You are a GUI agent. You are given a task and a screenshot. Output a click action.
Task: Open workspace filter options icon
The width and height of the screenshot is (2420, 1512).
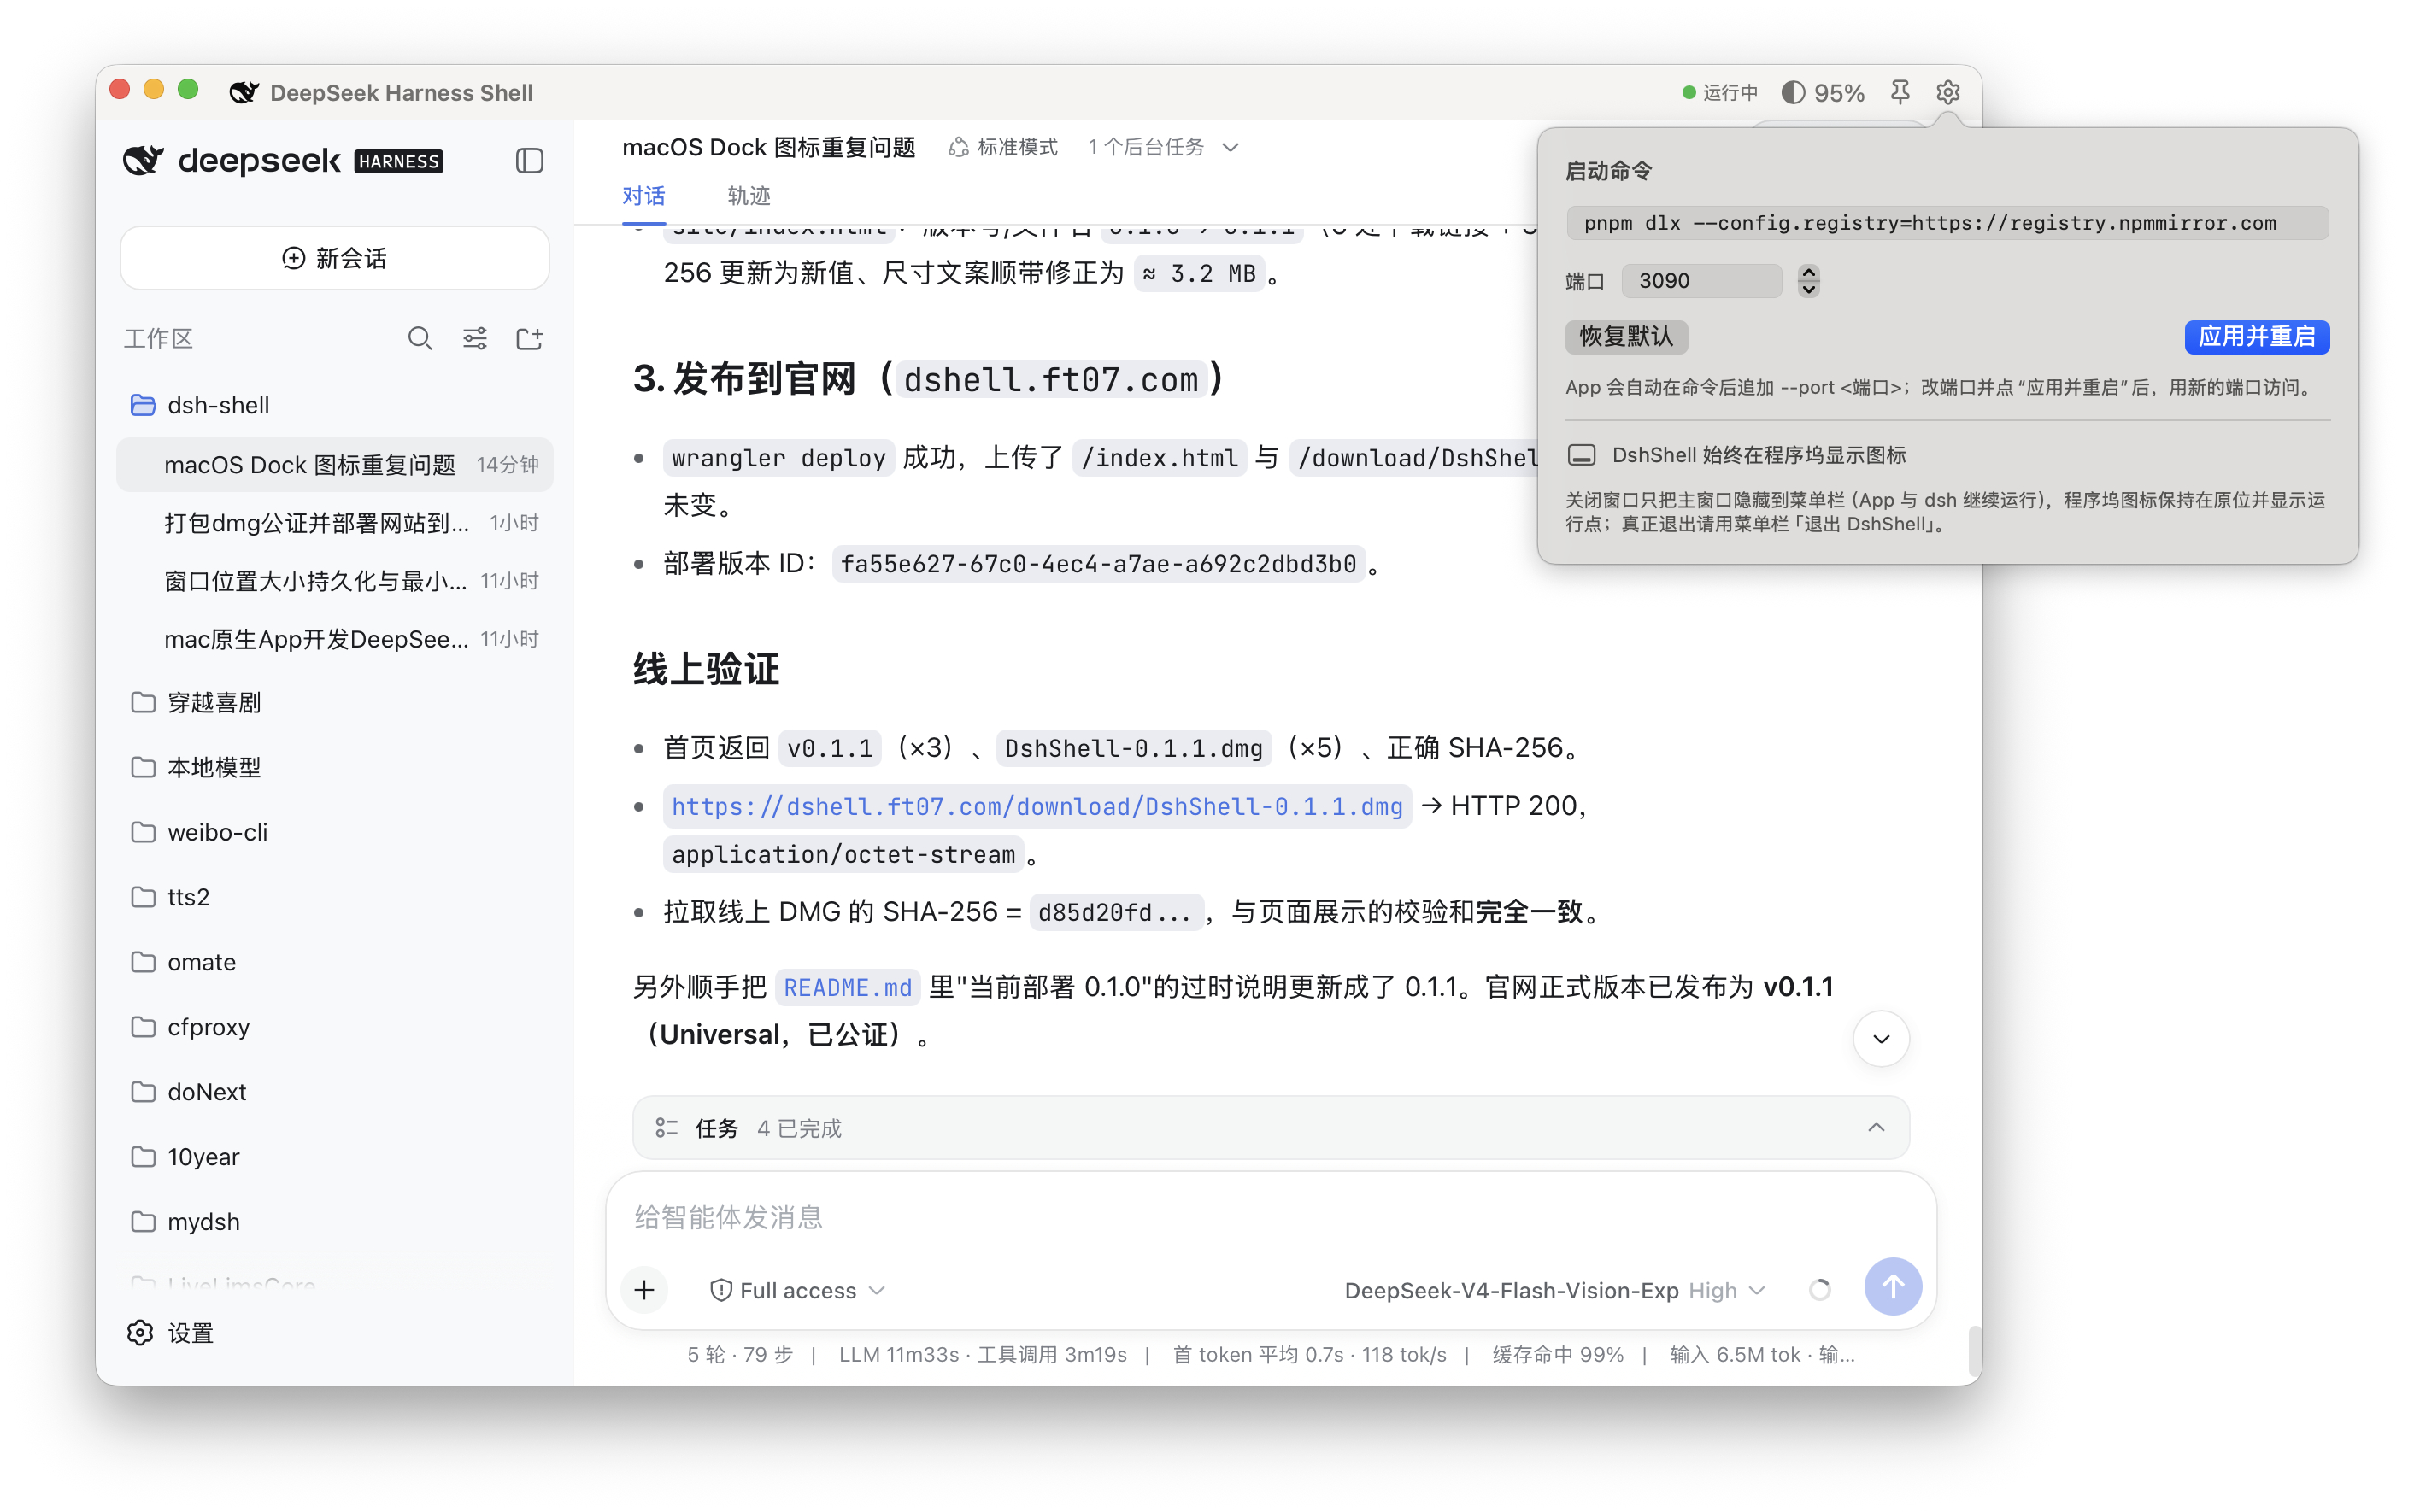[475, 339]
